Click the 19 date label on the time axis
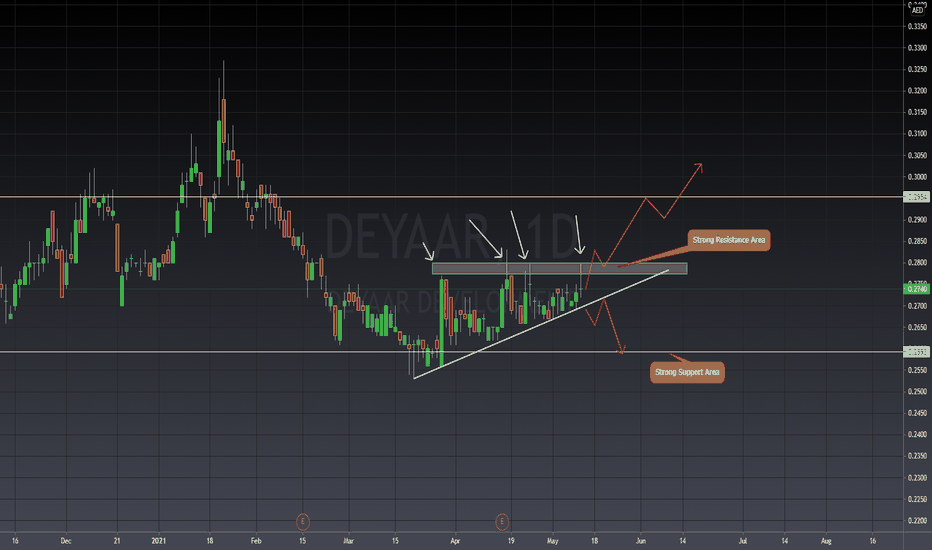Viewport: 932px width, 550px height. point(511,541)
